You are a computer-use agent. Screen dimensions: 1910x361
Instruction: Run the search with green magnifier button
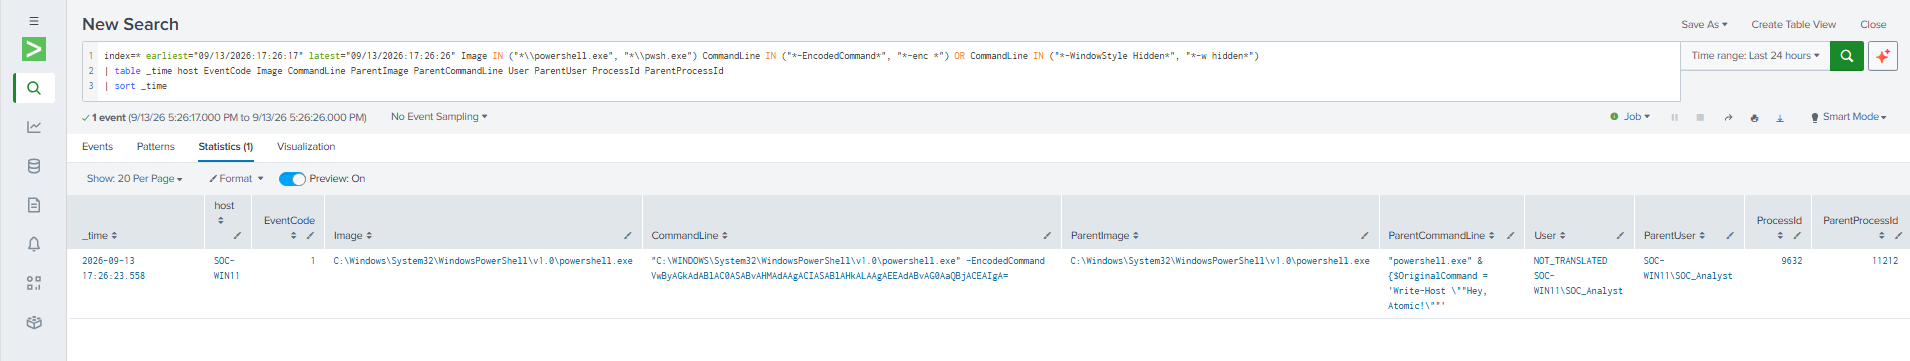click(1846, 56)
